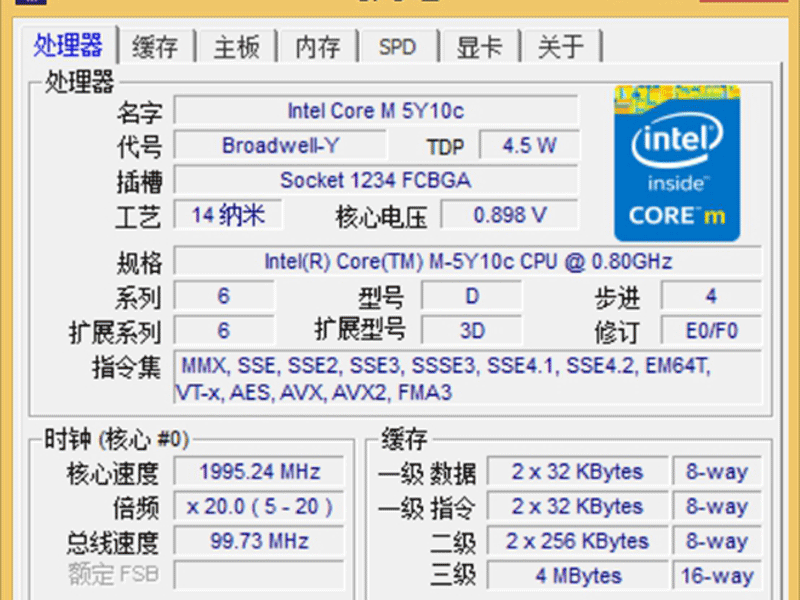Click the 8-way value for 一级 数据
Screen dimensions: 800x600
(x=717, y=471)
